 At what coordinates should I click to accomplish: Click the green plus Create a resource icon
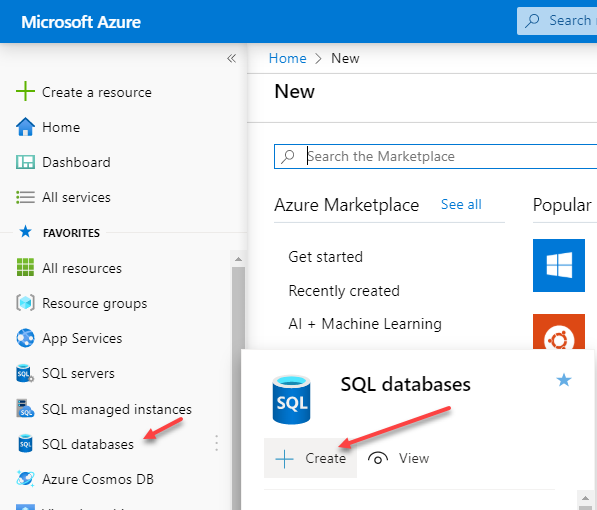25,91
